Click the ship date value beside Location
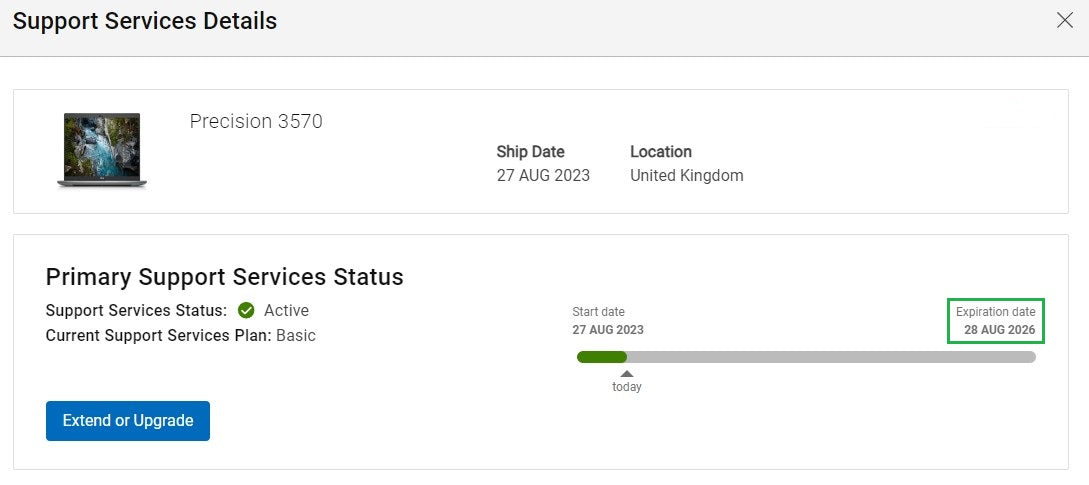 click(543, 176)
